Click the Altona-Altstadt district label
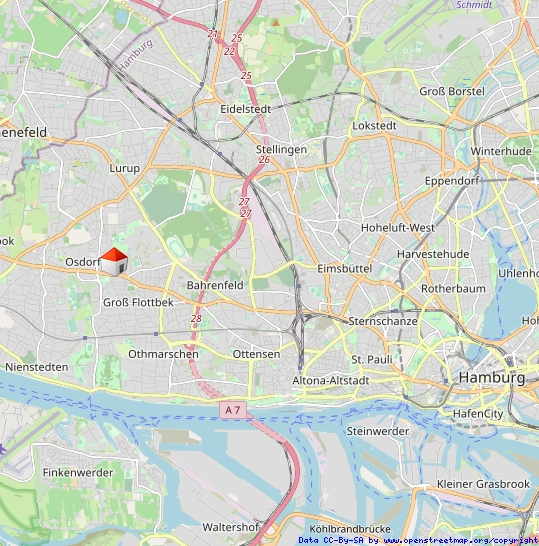 coord(330,381)
